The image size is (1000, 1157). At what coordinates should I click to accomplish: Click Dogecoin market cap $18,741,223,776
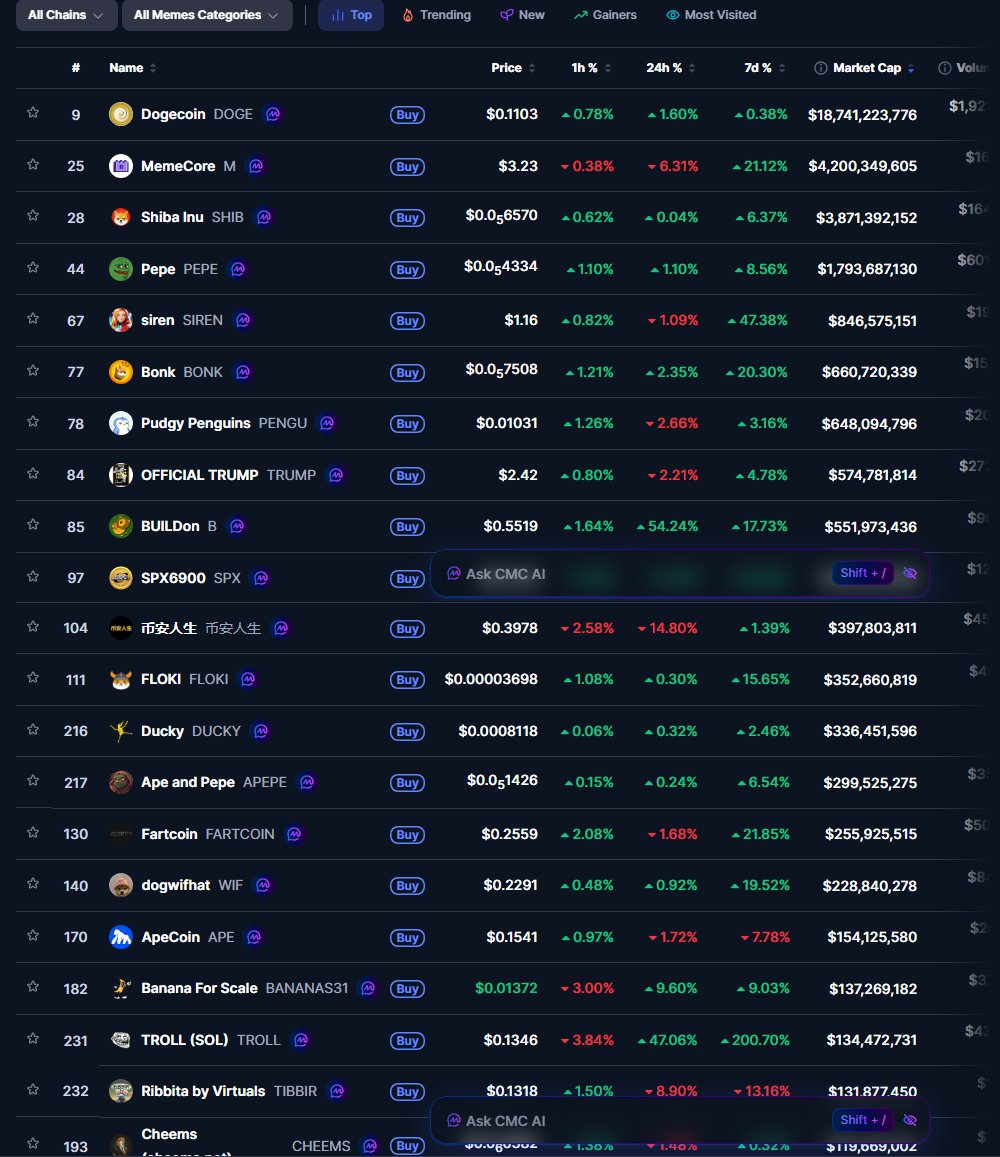click(862, 114)
